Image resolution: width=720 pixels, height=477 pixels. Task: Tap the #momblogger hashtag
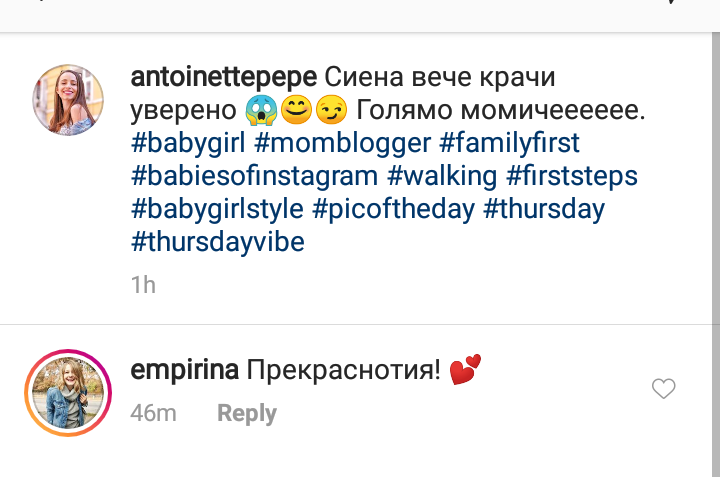[350, 143]
